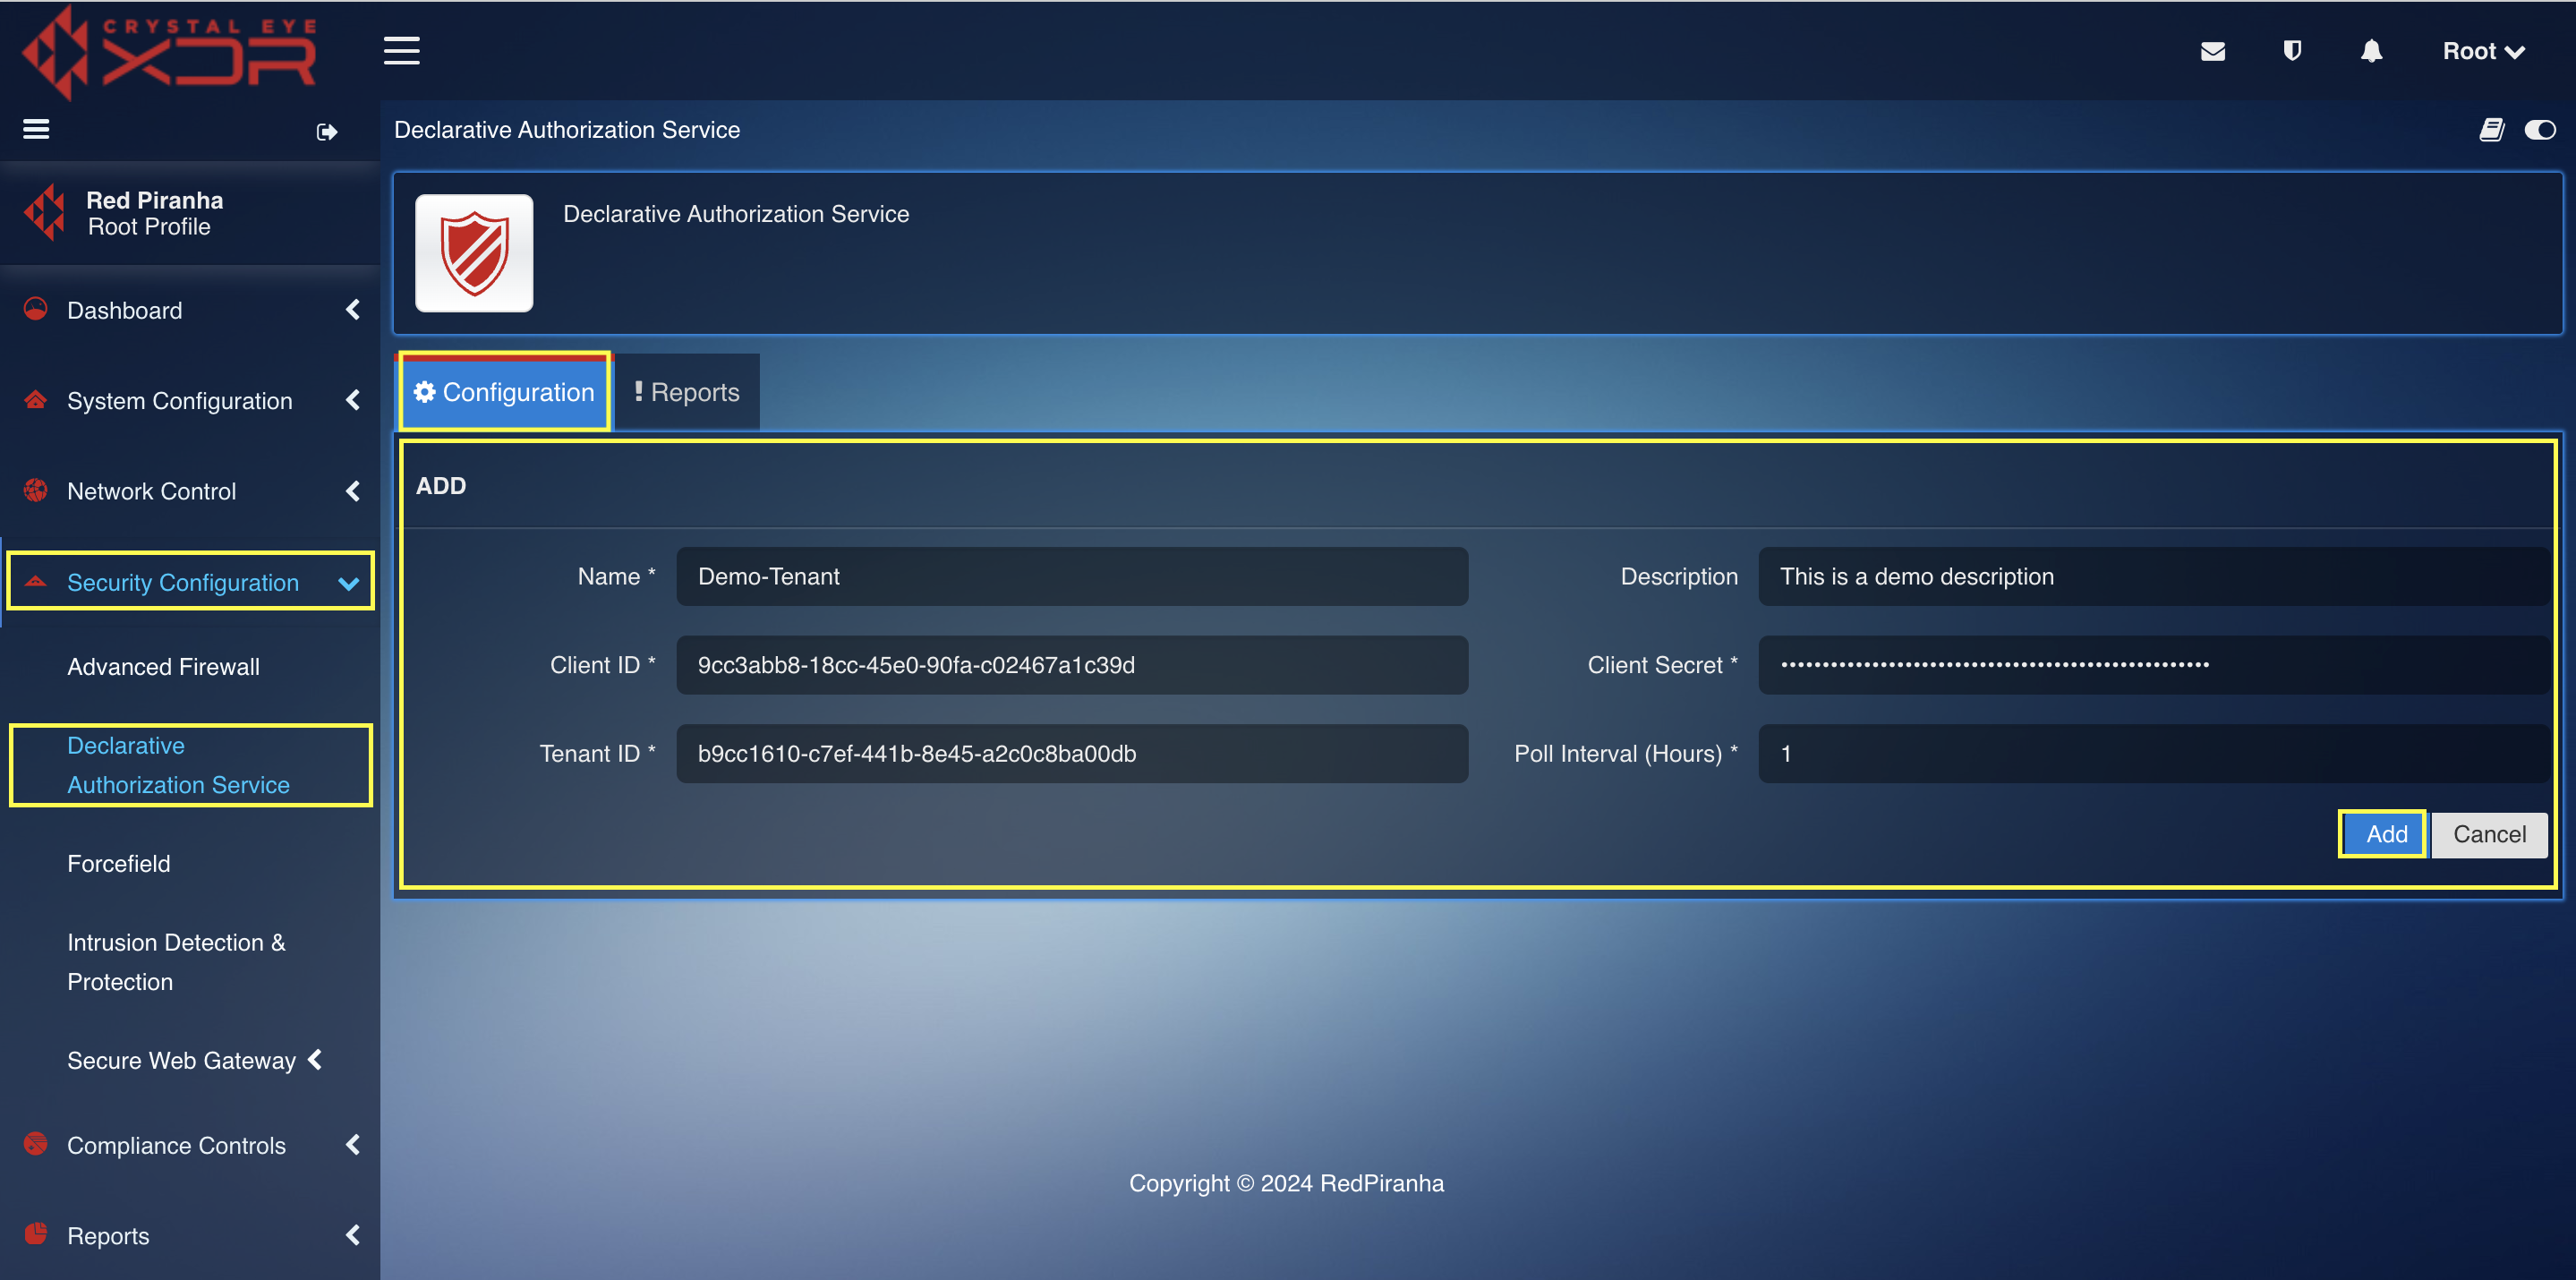
Task: Expand sidebar Reports chevron
Action: click(x=352, y=1235)
